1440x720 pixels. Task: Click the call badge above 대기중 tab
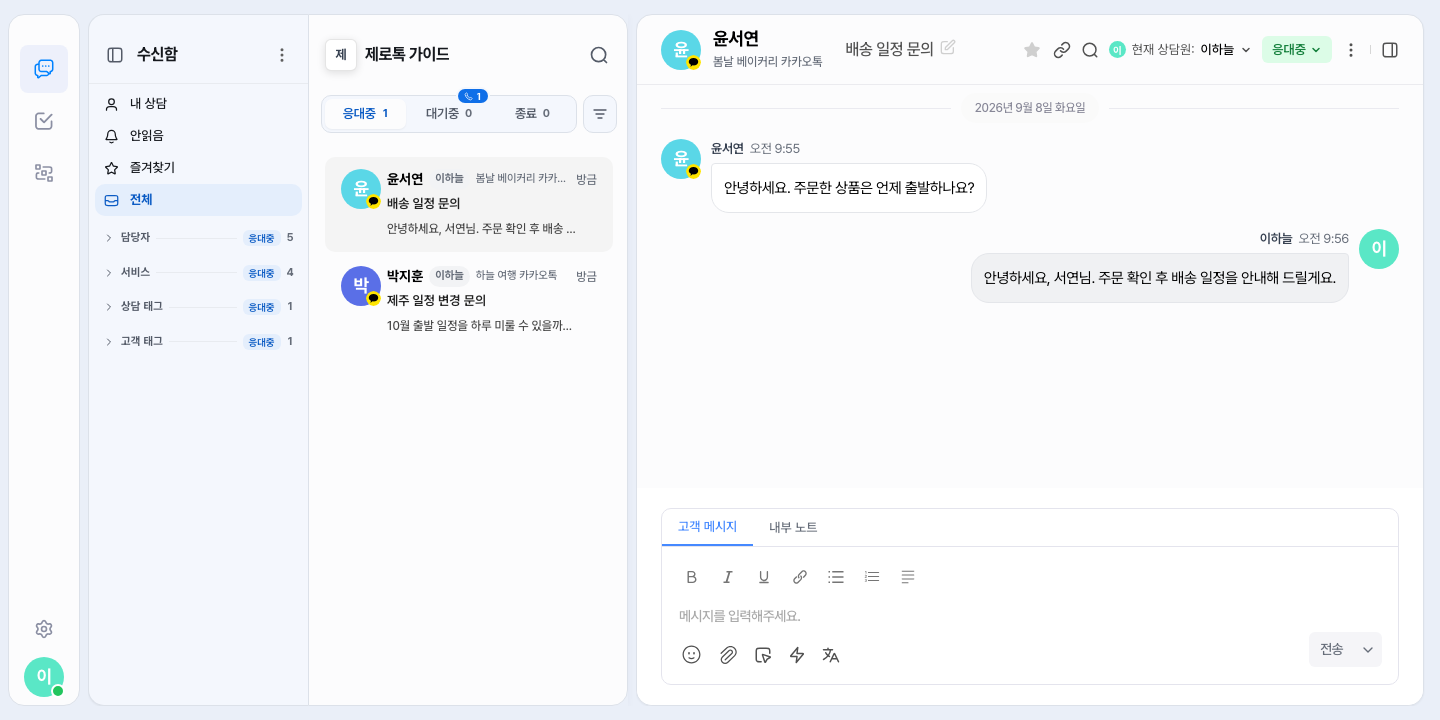pos(473,96)
